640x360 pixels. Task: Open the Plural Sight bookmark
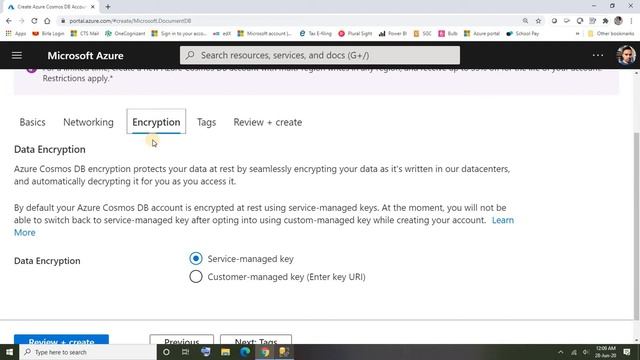355,33
